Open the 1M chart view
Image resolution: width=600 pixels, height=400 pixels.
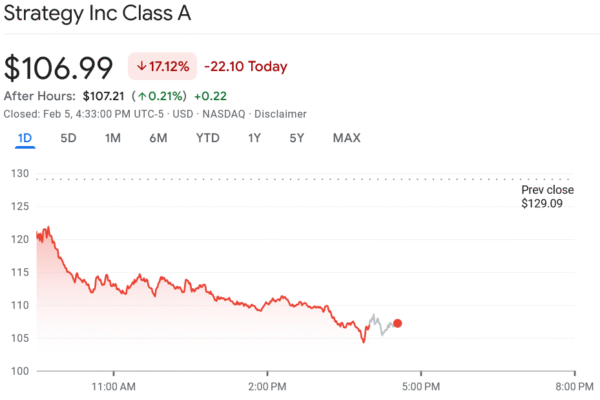[x=113, y=138]
